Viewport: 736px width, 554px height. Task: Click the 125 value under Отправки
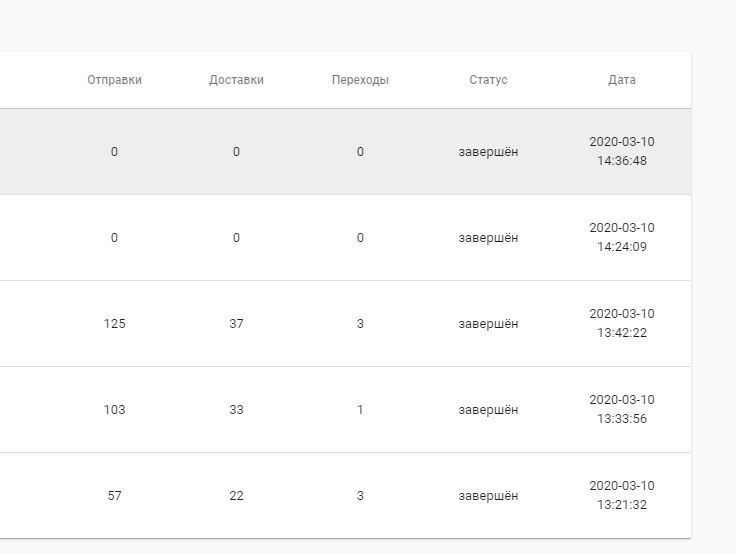coord(114,323)
